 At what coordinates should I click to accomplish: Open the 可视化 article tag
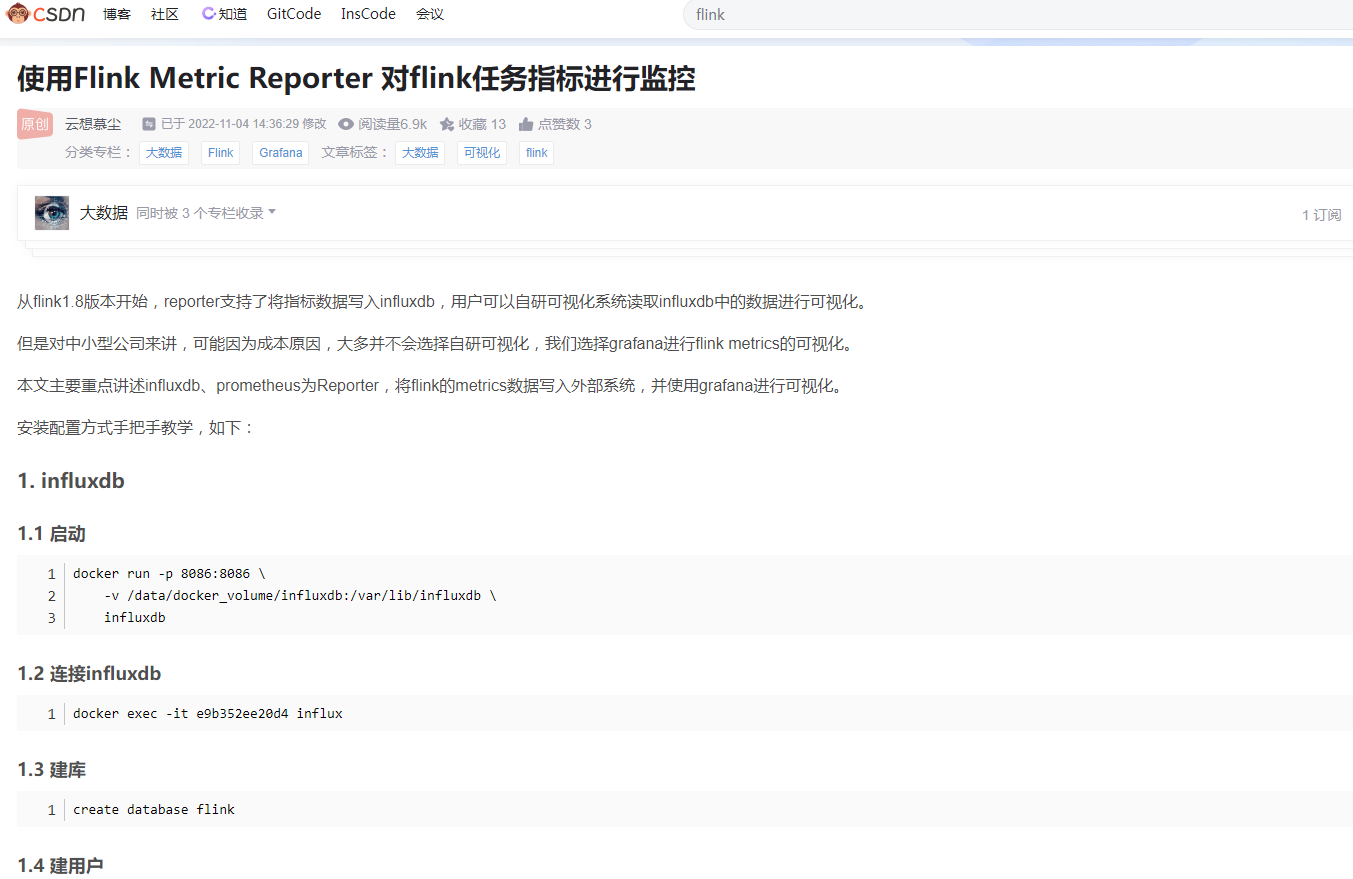(x=482, y=153)
